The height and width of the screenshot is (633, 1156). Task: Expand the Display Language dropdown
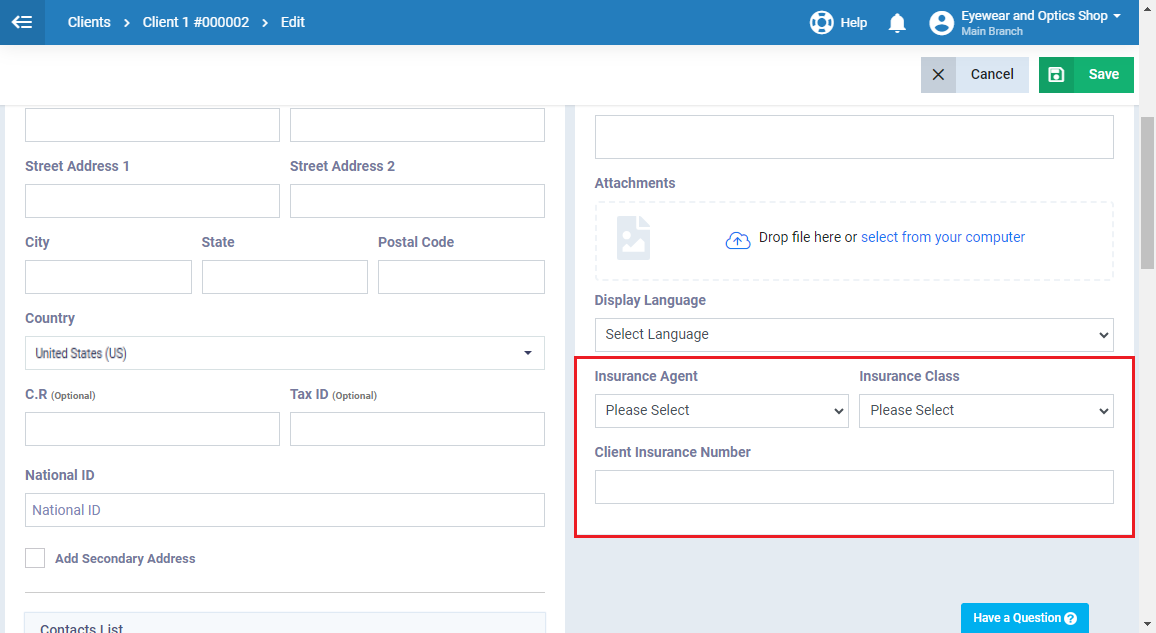pyautogui.click(x=853, y=334)
